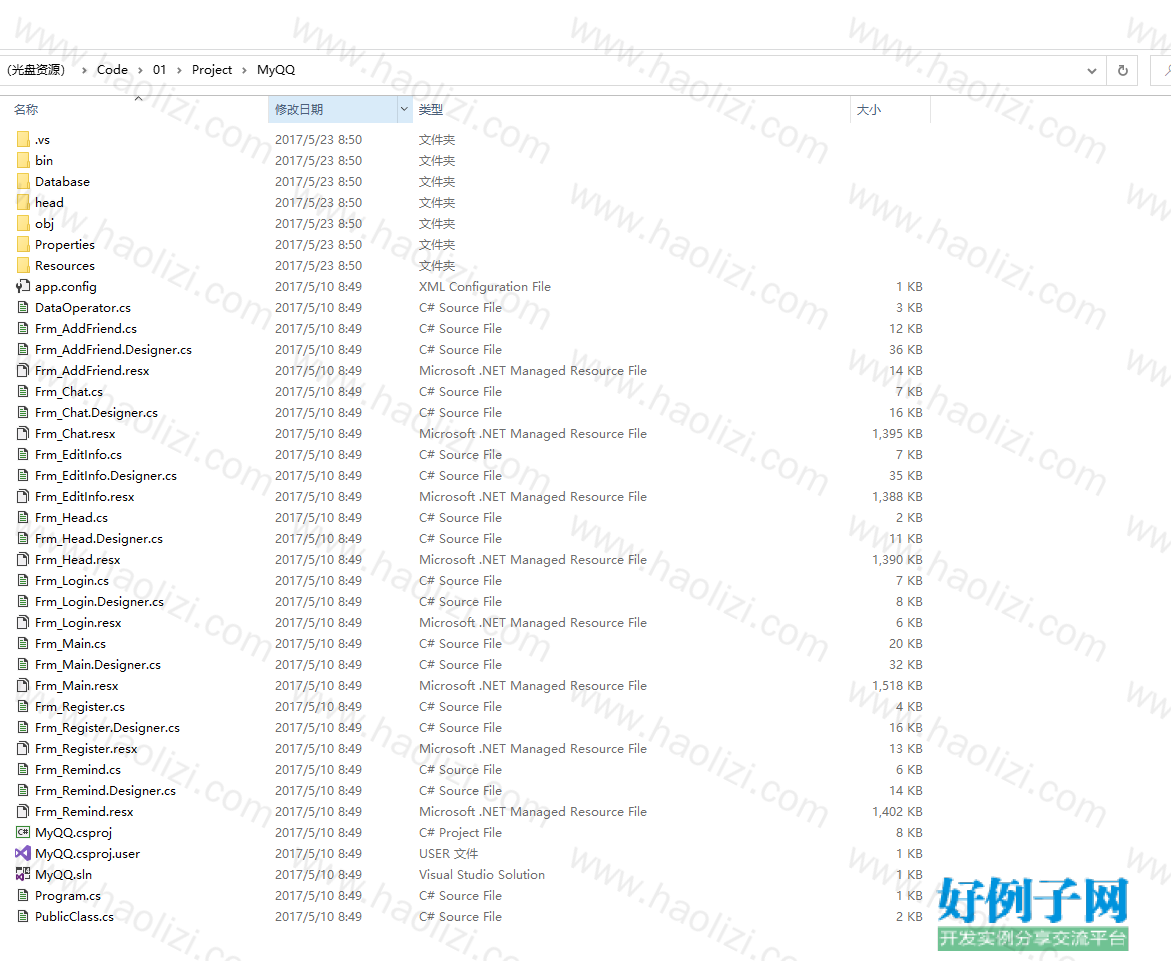Screen dimensions: 1171x961
Task: Click the Resources folder icon
Action: 23,265
